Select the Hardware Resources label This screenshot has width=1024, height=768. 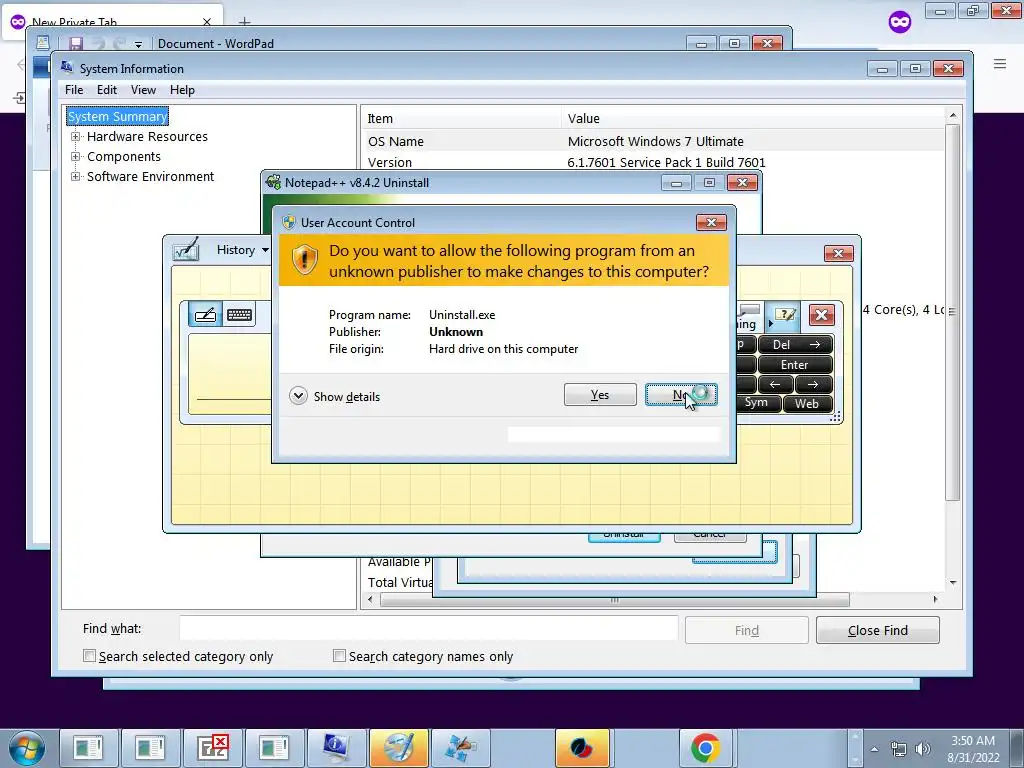tap(147, 136)
